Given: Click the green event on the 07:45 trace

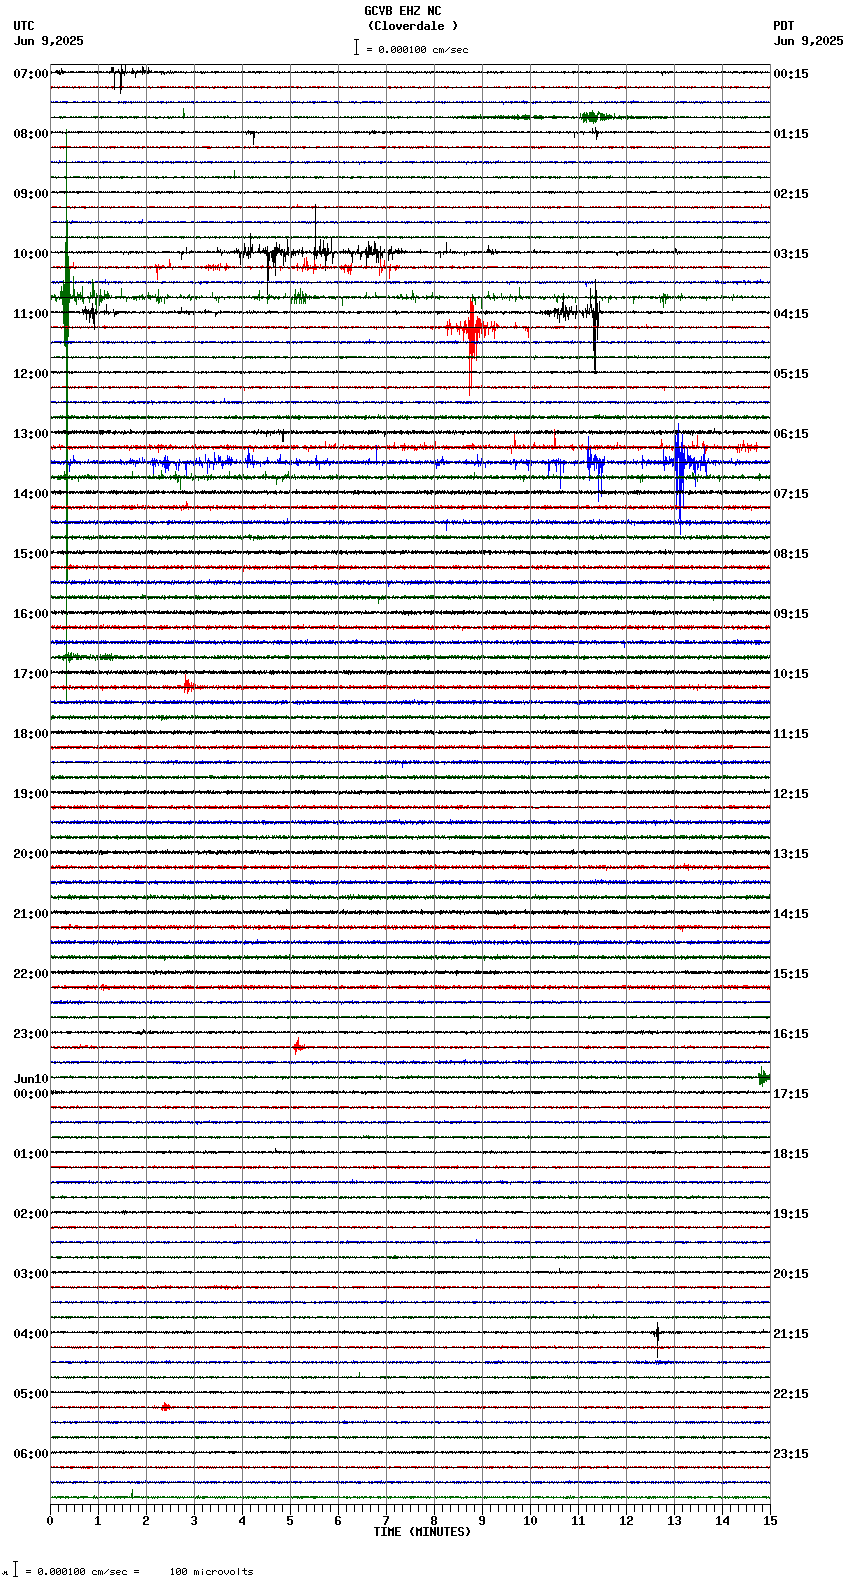Looking at the screenshot, I should point(595,117).
